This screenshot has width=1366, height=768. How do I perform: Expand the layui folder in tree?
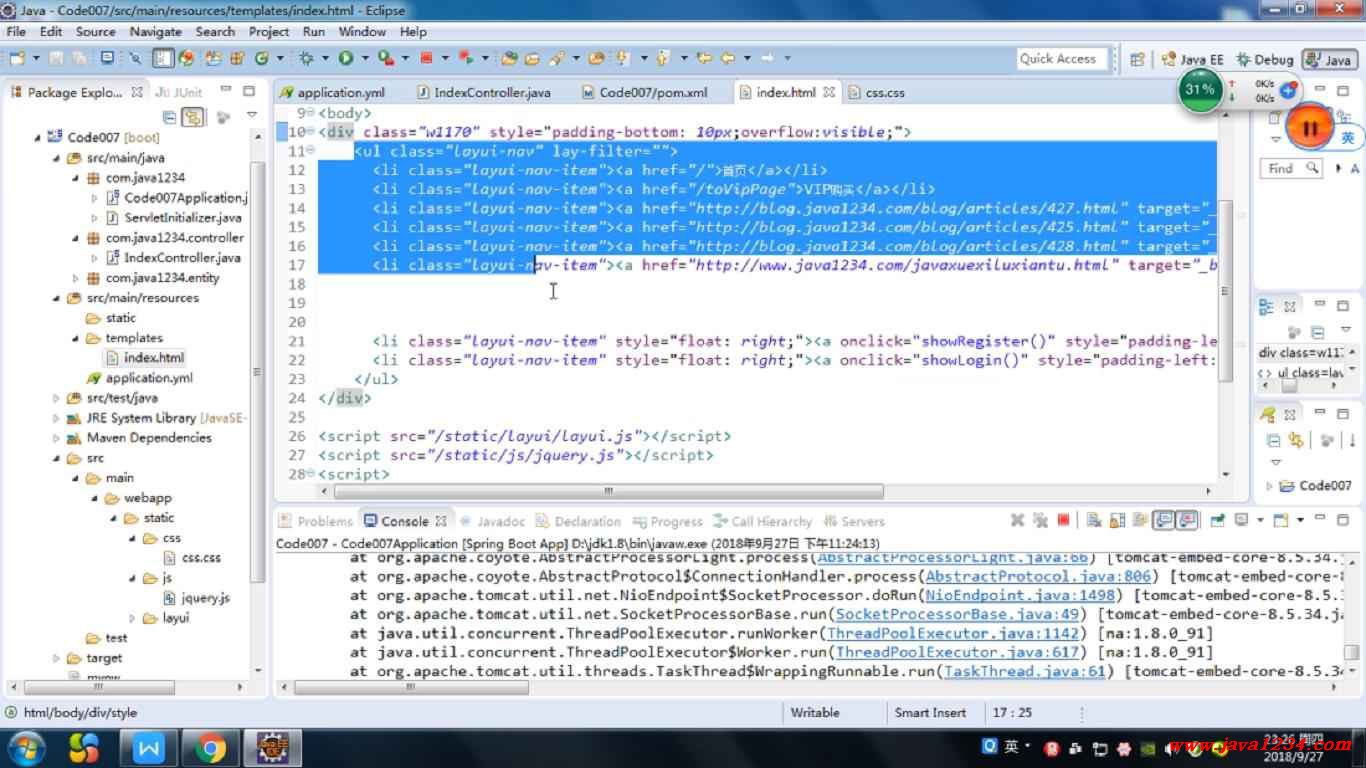tap(132, 618)
